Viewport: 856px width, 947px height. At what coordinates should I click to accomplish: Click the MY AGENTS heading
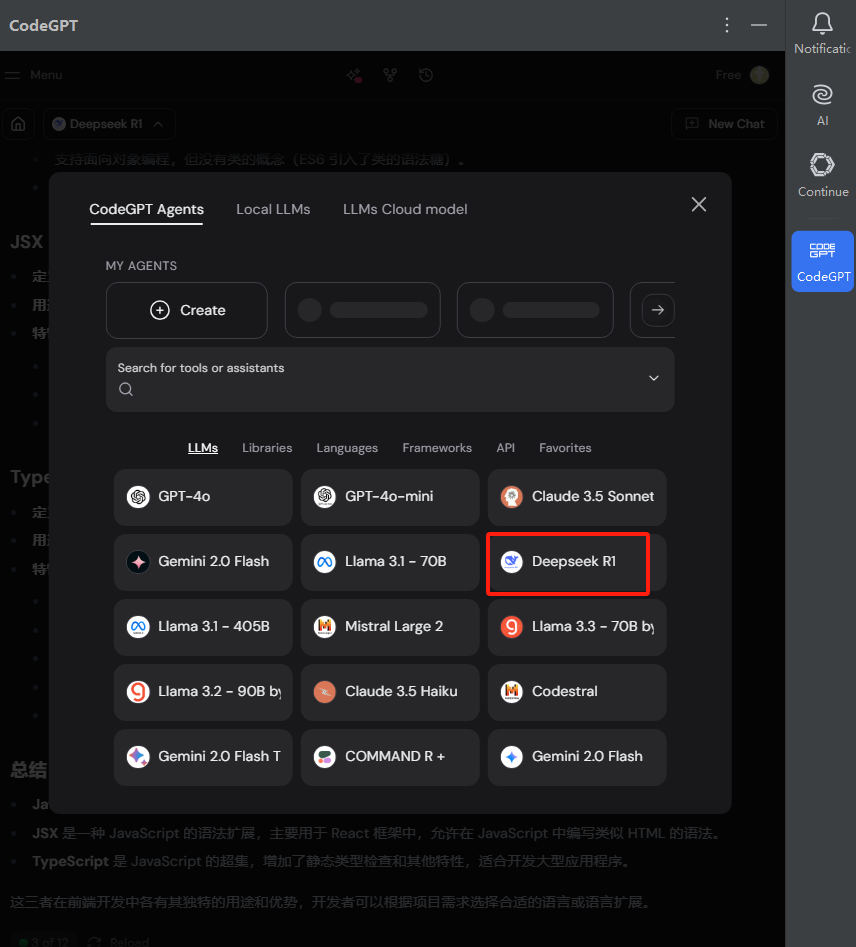point(141,266)
